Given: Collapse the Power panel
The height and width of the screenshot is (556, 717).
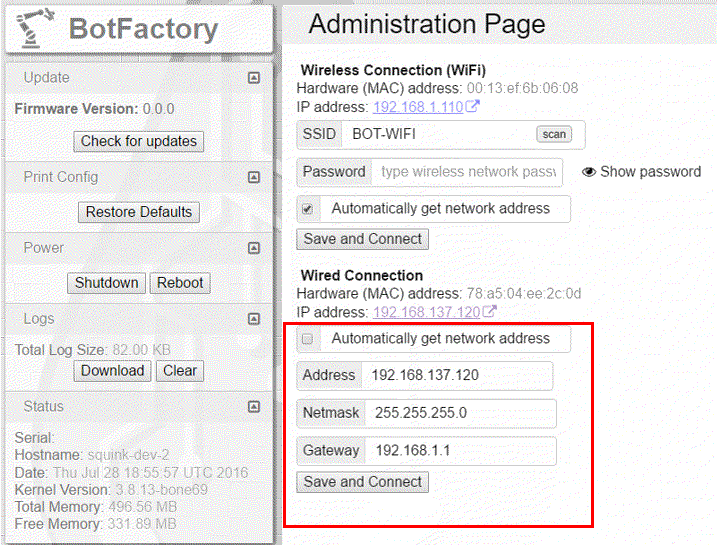Looking at the screenshot, I should [254, 248].
